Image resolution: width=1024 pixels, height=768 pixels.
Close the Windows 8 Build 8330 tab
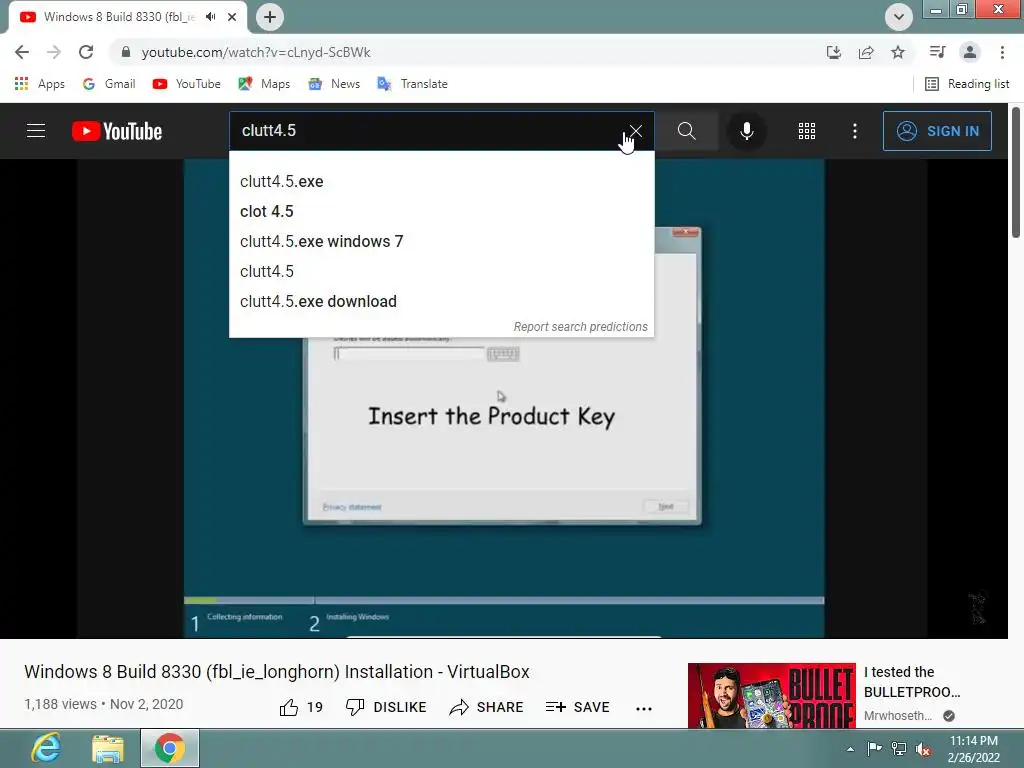232,17
